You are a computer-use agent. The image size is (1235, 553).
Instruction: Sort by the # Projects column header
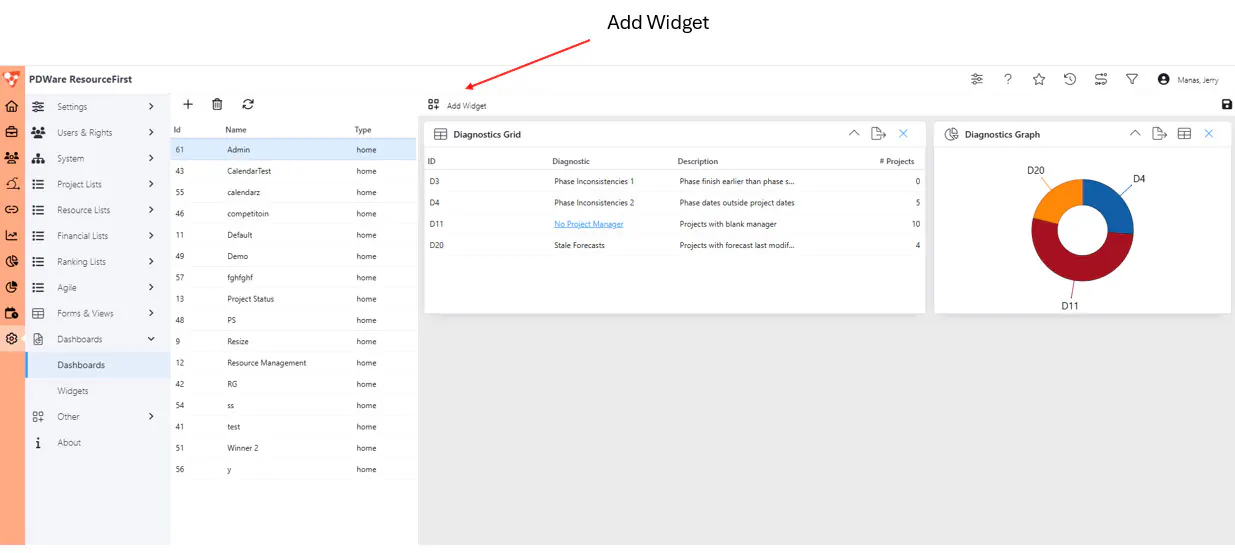[899, 161]
